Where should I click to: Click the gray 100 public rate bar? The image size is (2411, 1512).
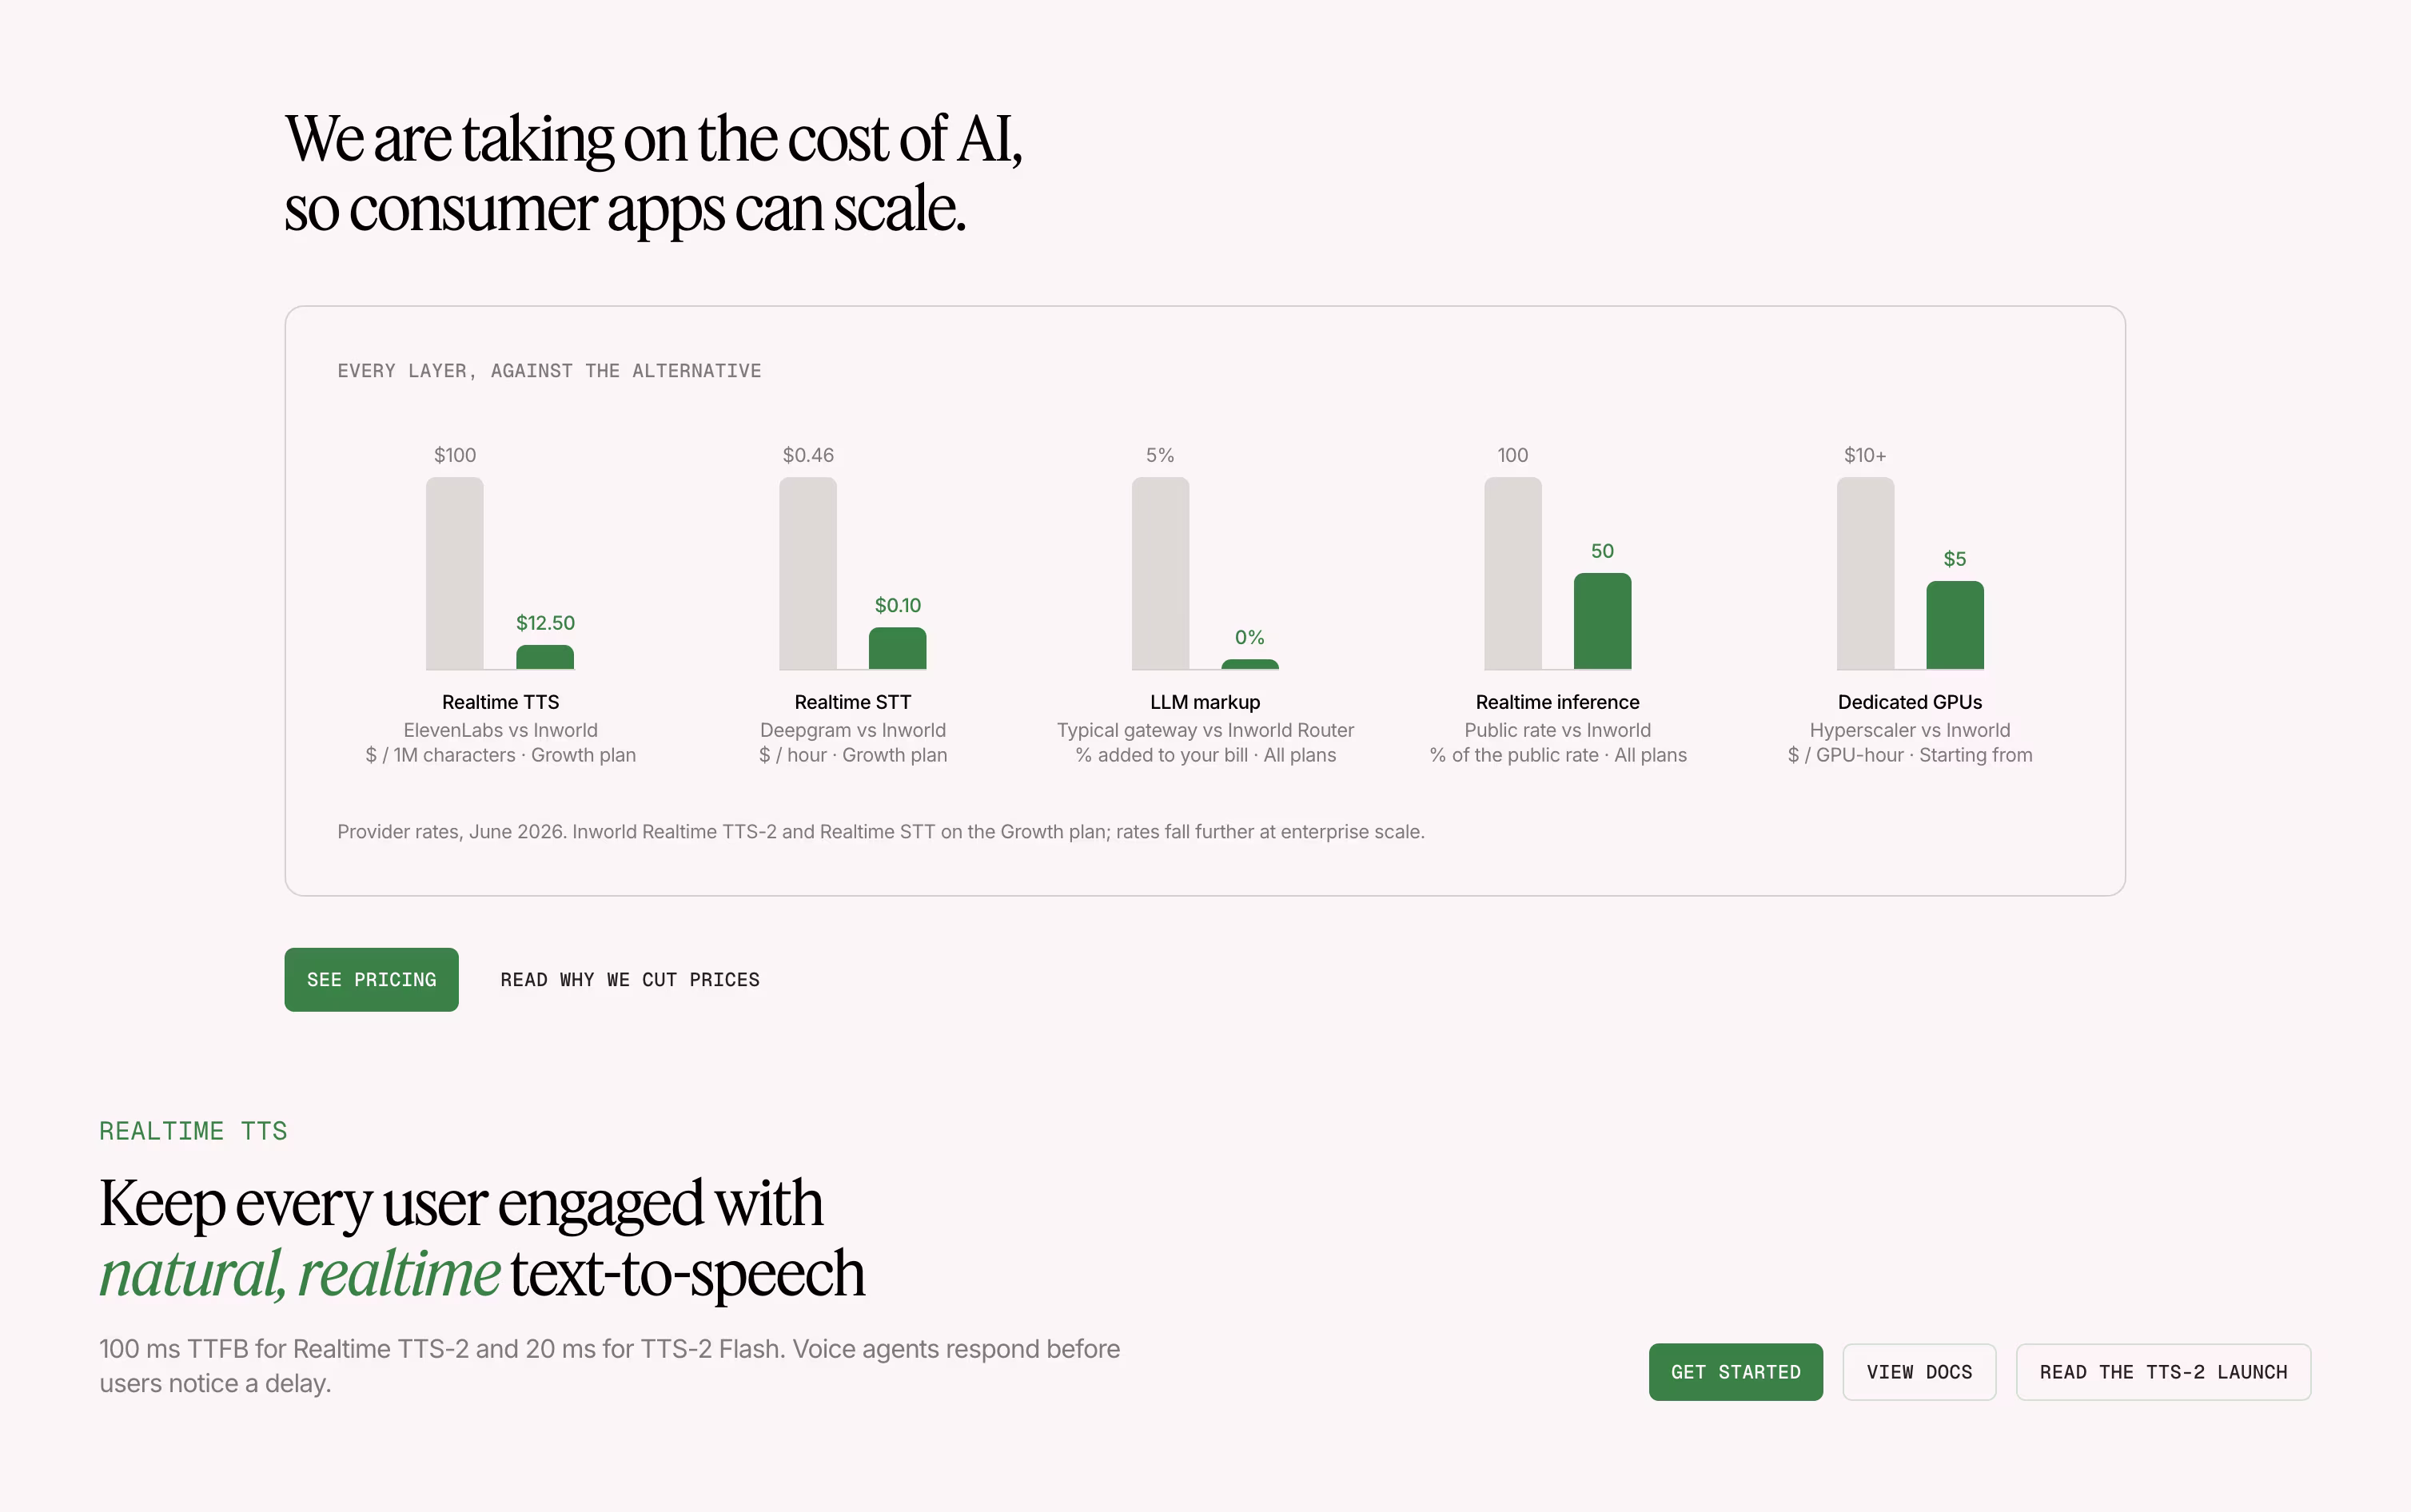1513,573
